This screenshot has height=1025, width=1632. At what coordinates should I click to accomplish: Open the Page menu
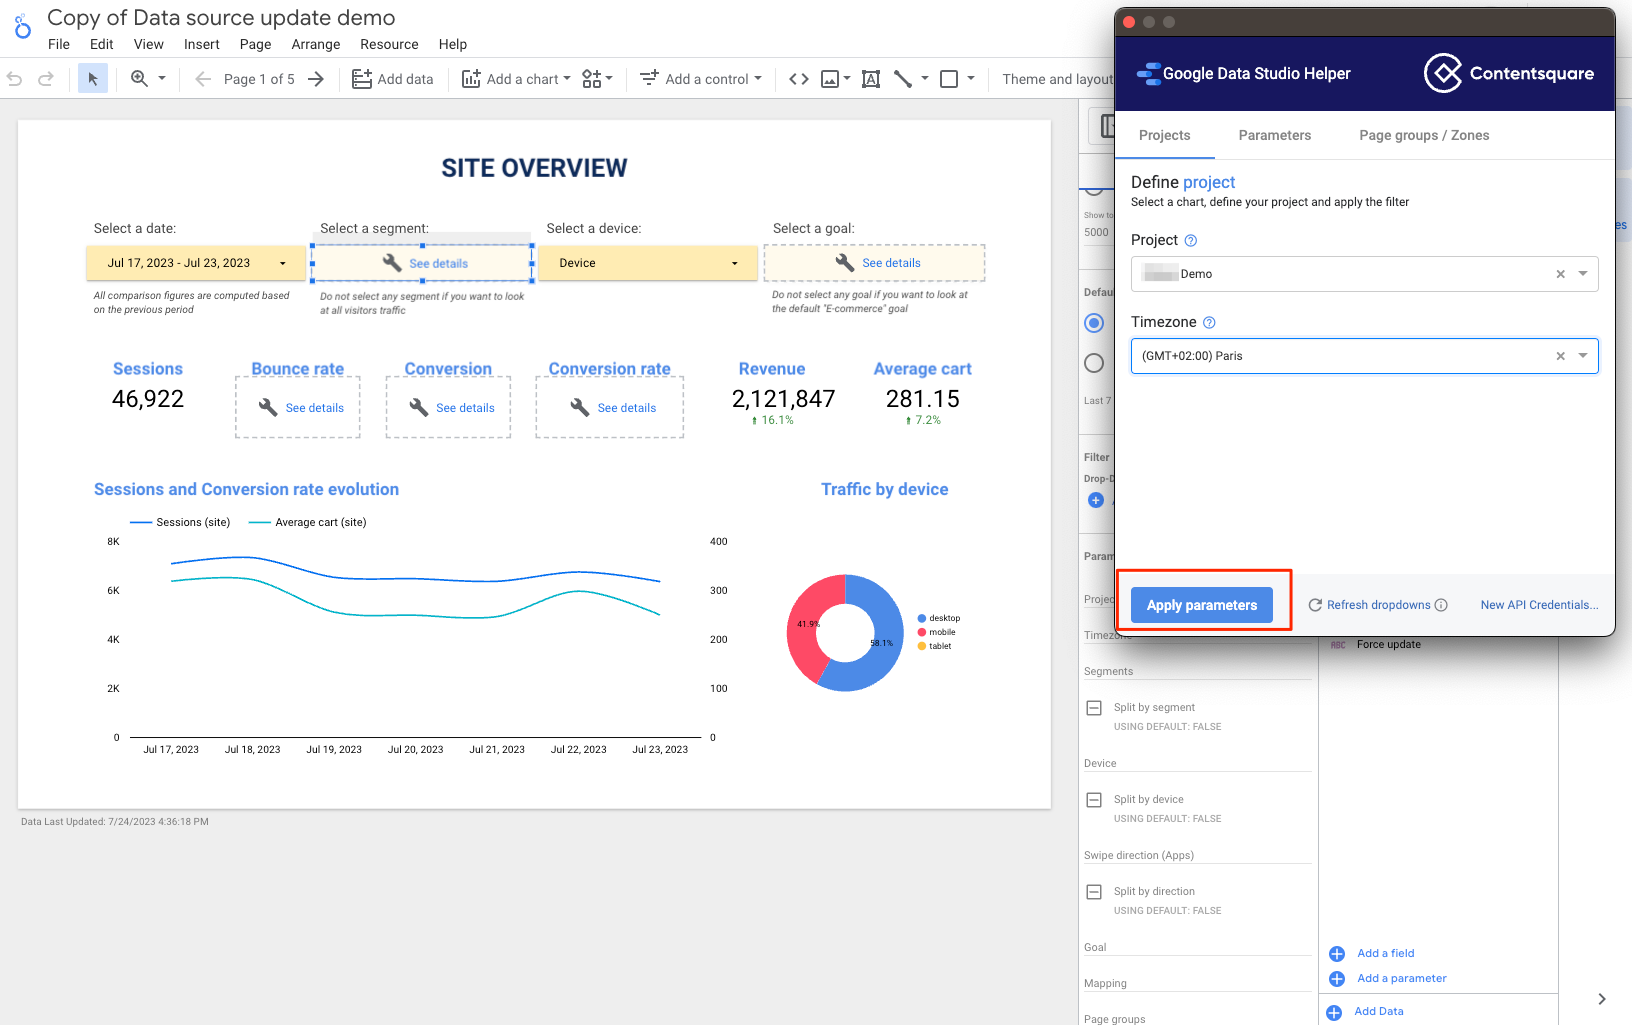point(256,44)
